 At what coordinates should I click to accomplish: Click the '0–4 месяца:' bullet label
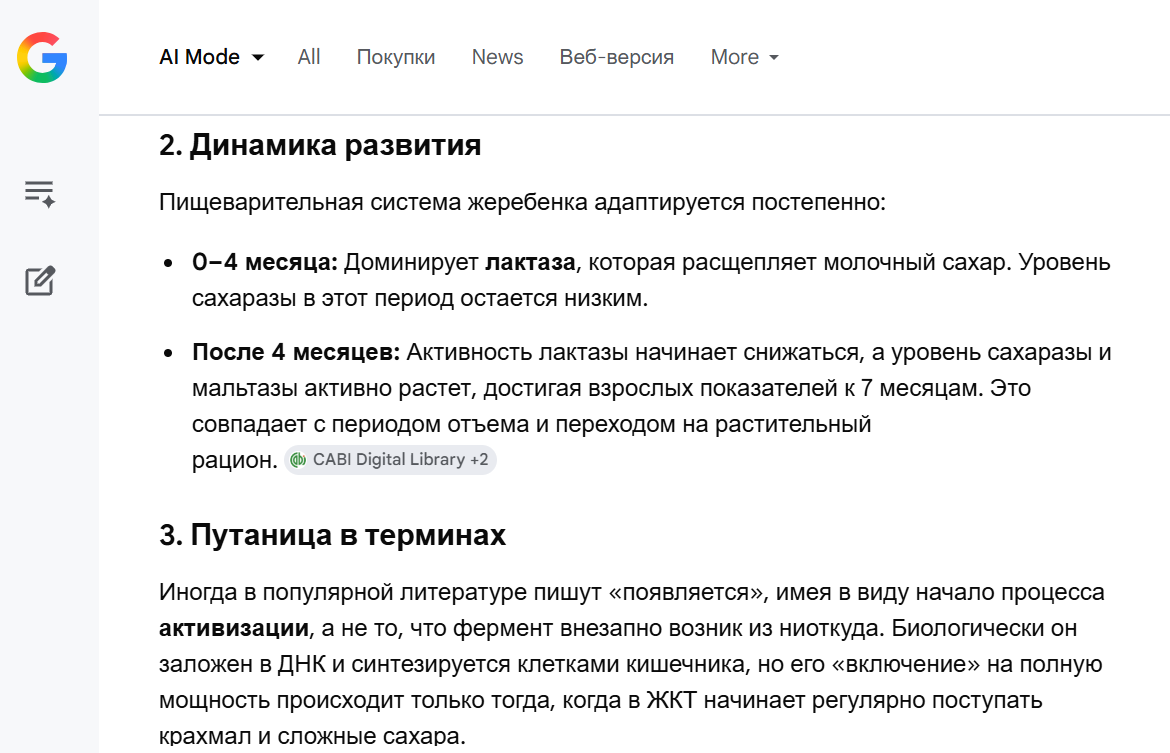coord(265,263)
